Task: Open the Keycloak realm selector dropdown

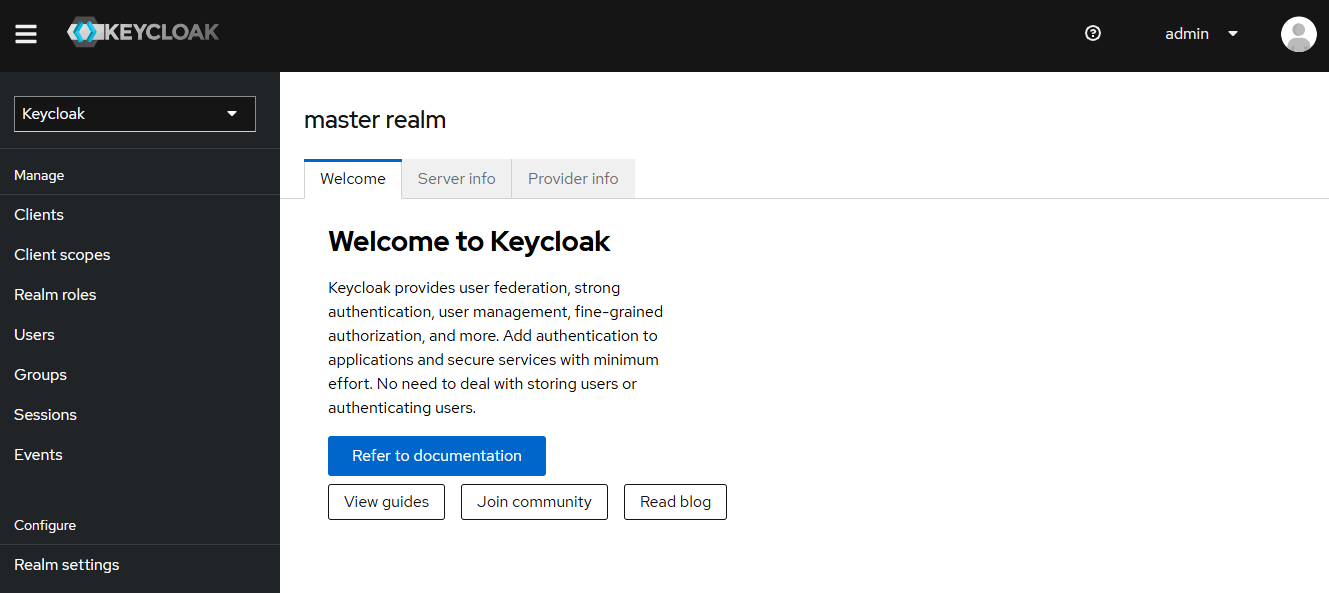Action: (134, 113)
